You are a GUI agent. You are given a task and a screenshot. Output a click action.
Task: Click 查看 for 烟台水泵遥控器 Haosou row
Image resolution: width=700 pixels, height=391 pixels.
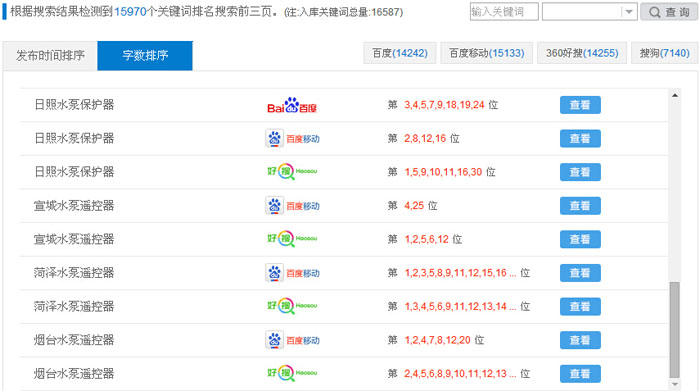580,374
